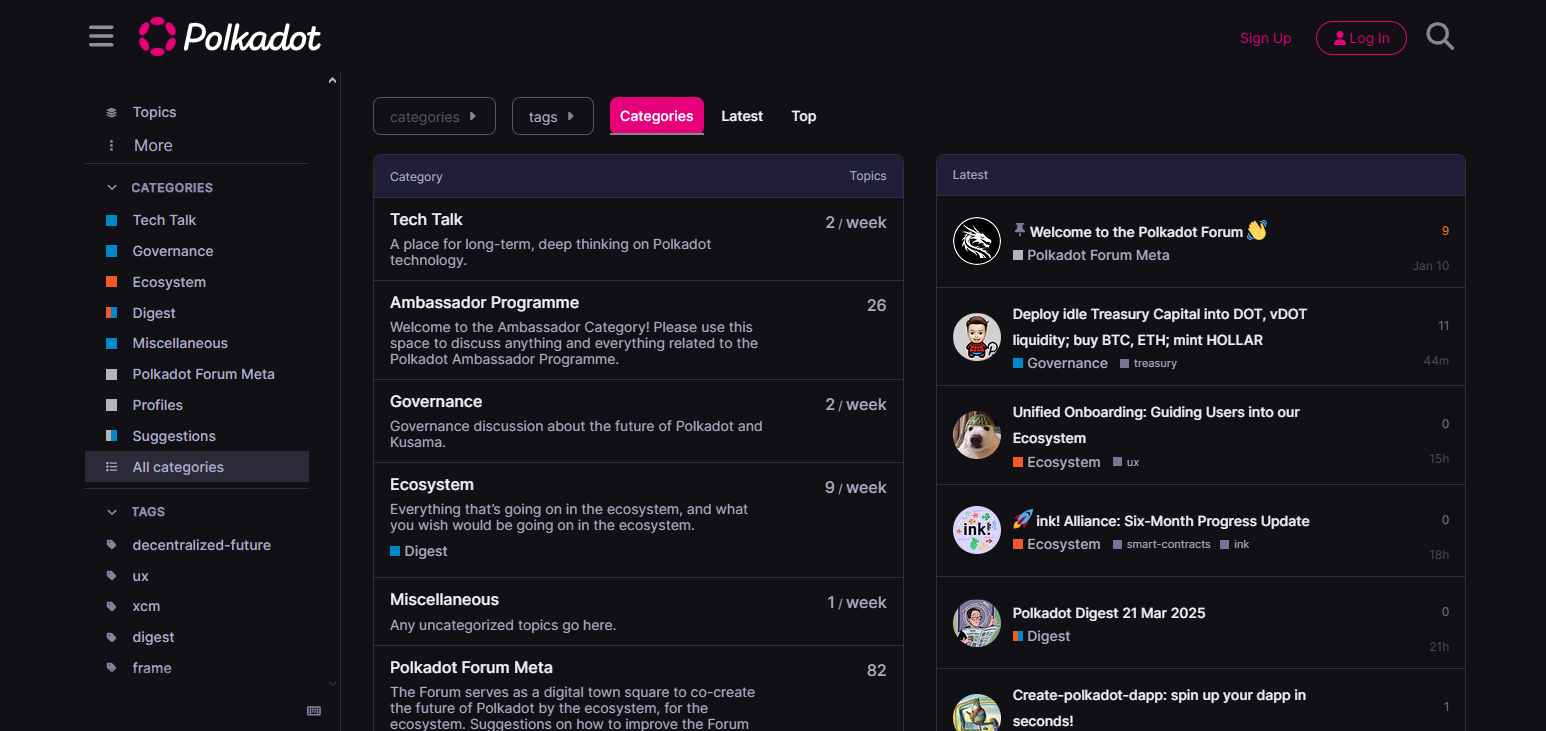1546x731 pixels.
Task: Click the Sign Up link
Action: [x=1266, y=38]
